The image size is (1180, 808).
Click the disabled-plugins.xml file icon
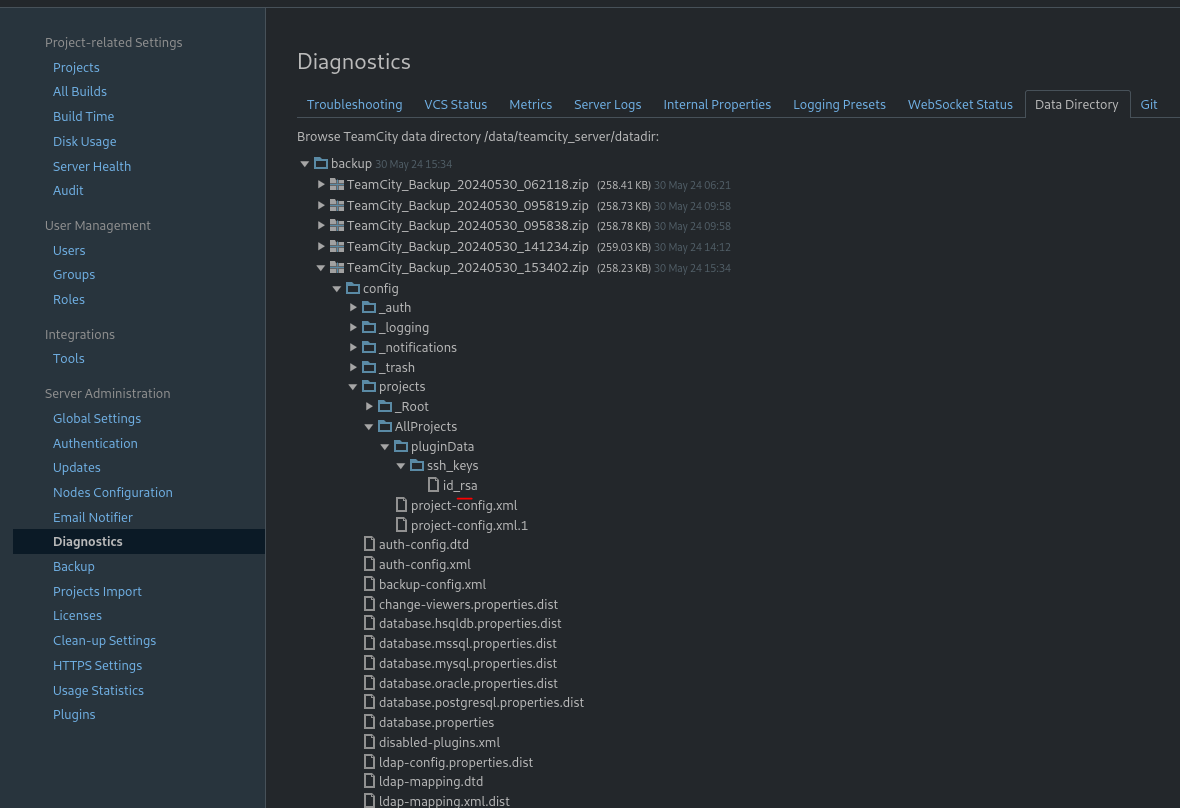pyautogui.click(x=369, y=742)
